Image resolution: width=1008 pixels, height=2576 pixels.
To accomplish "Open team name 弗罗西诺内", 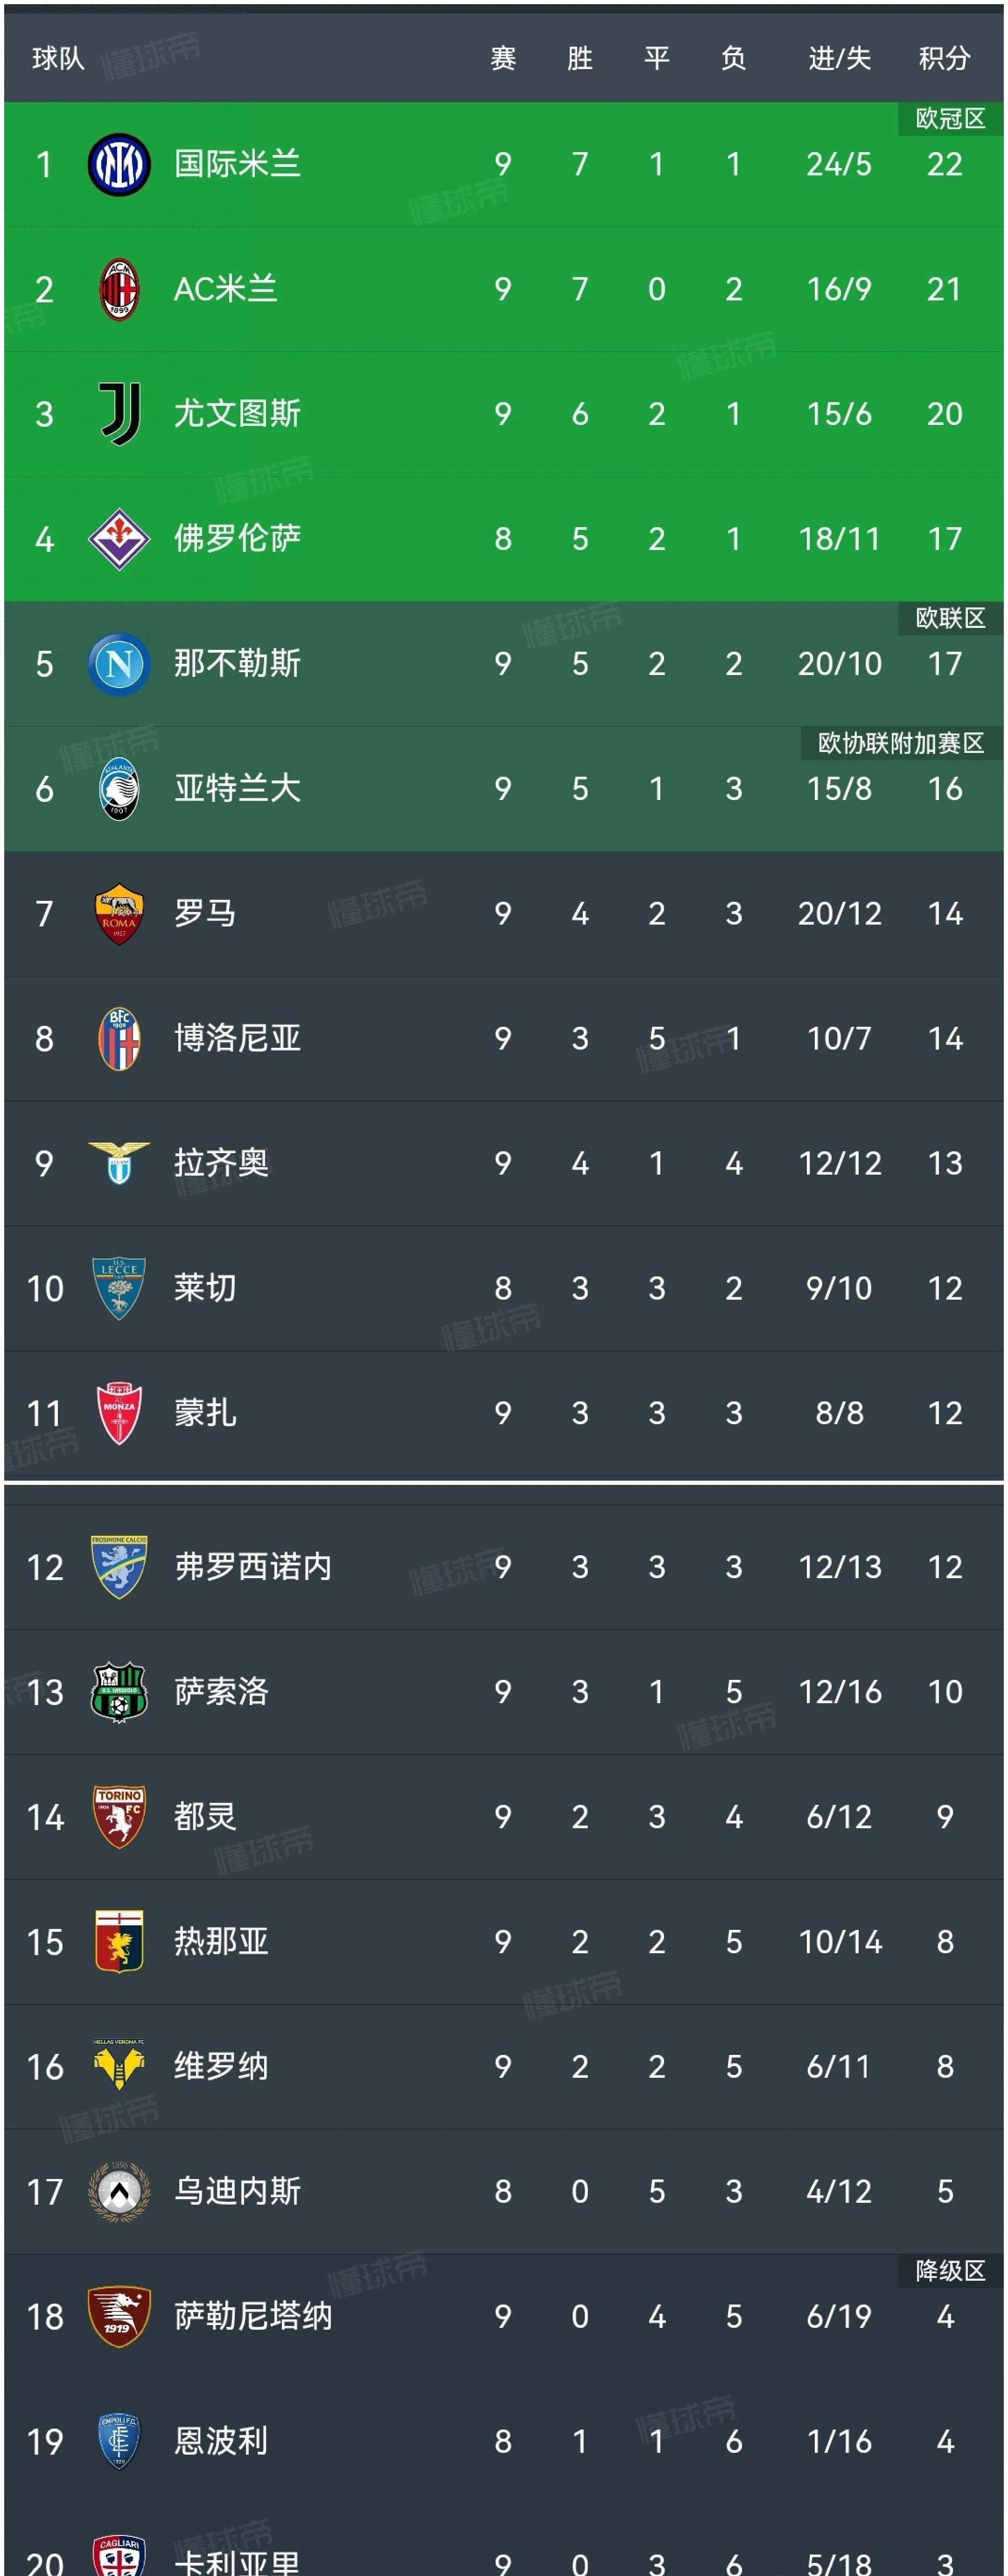I will [253, 1567].
